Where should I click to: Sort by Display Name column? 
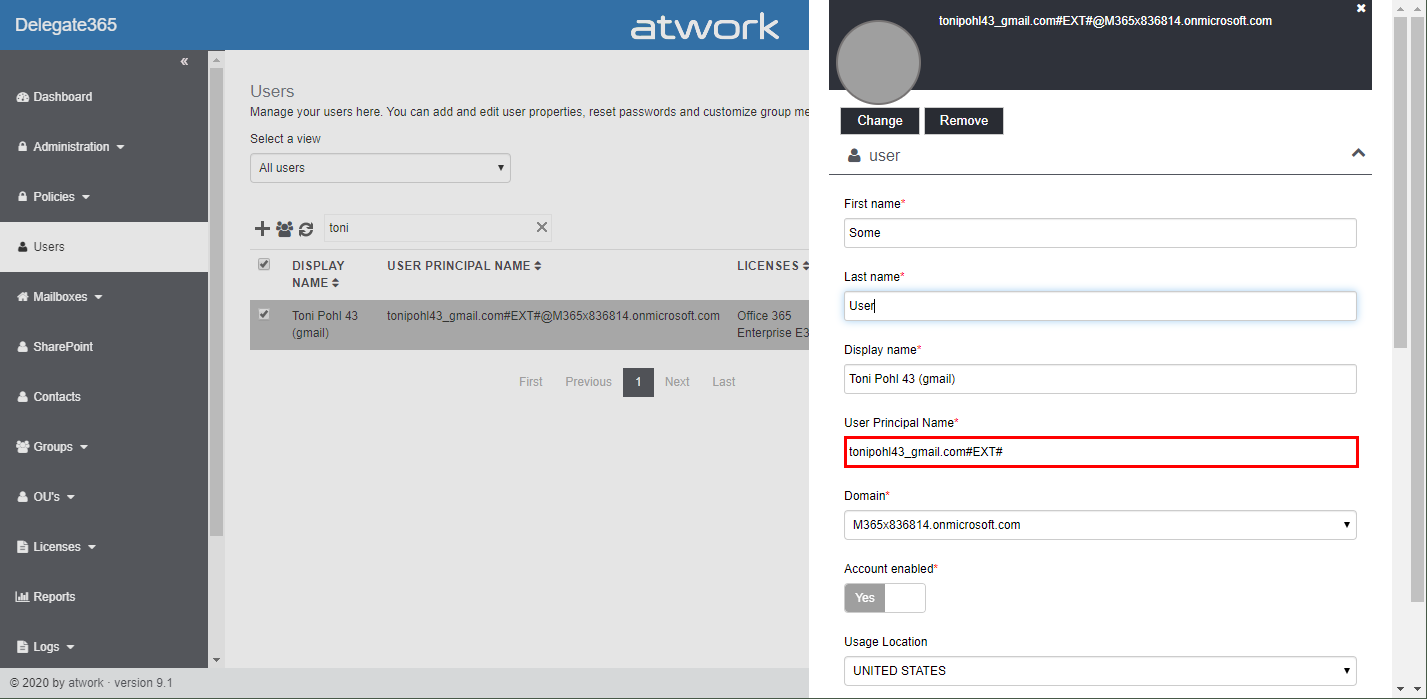pos(318,274)
